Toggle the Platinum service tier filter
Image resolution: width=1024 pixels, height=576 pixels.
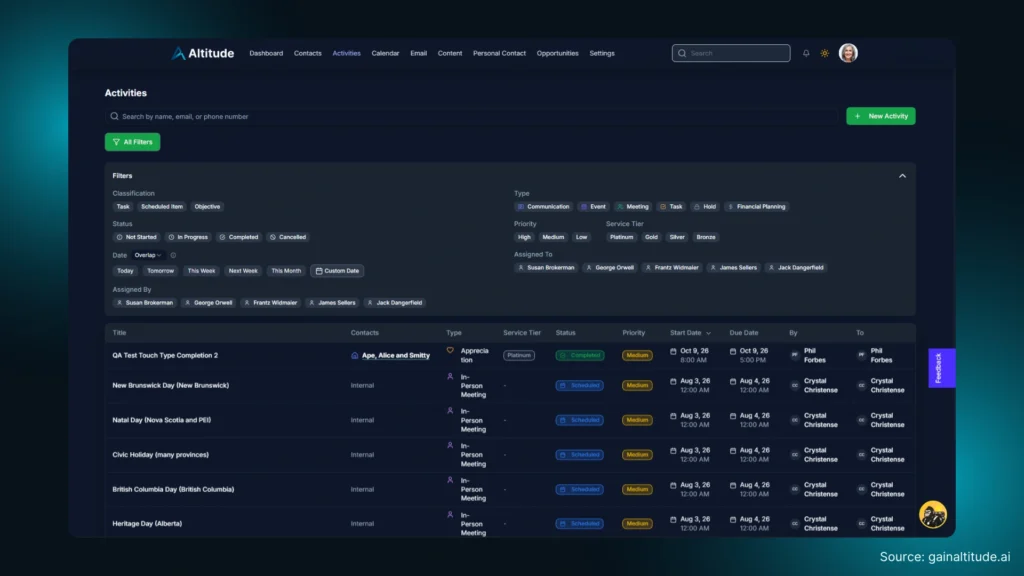point(621,237)
